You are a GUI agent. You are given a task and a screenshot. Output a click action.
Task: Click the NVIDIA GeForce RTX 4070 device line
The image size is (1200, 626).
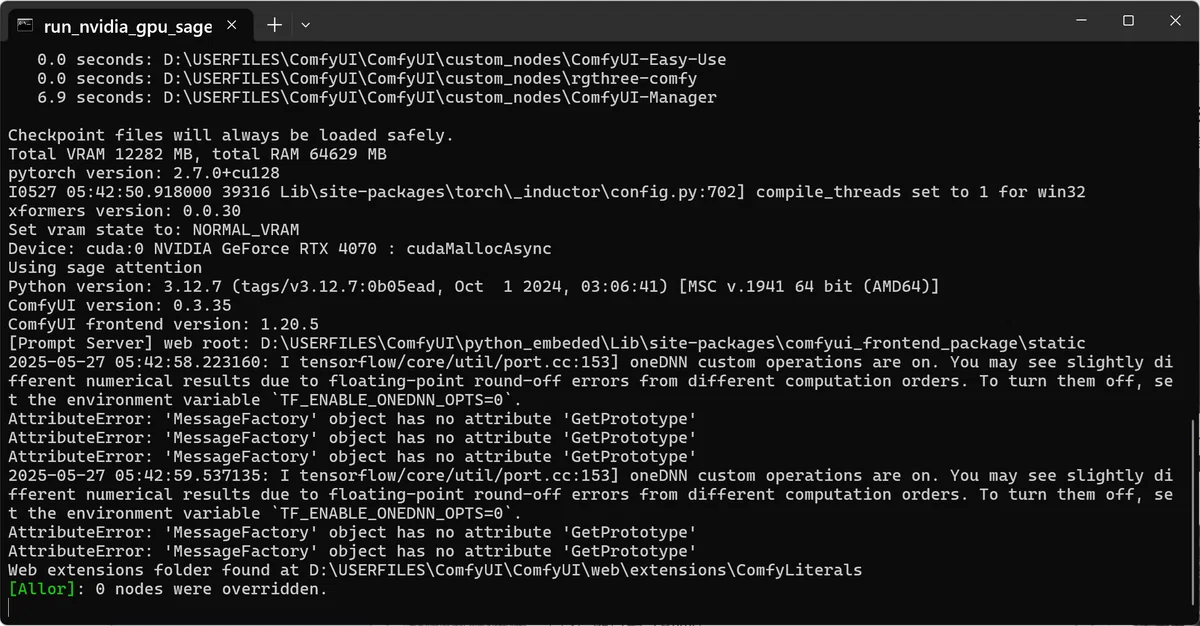click(x=280, y=248)
